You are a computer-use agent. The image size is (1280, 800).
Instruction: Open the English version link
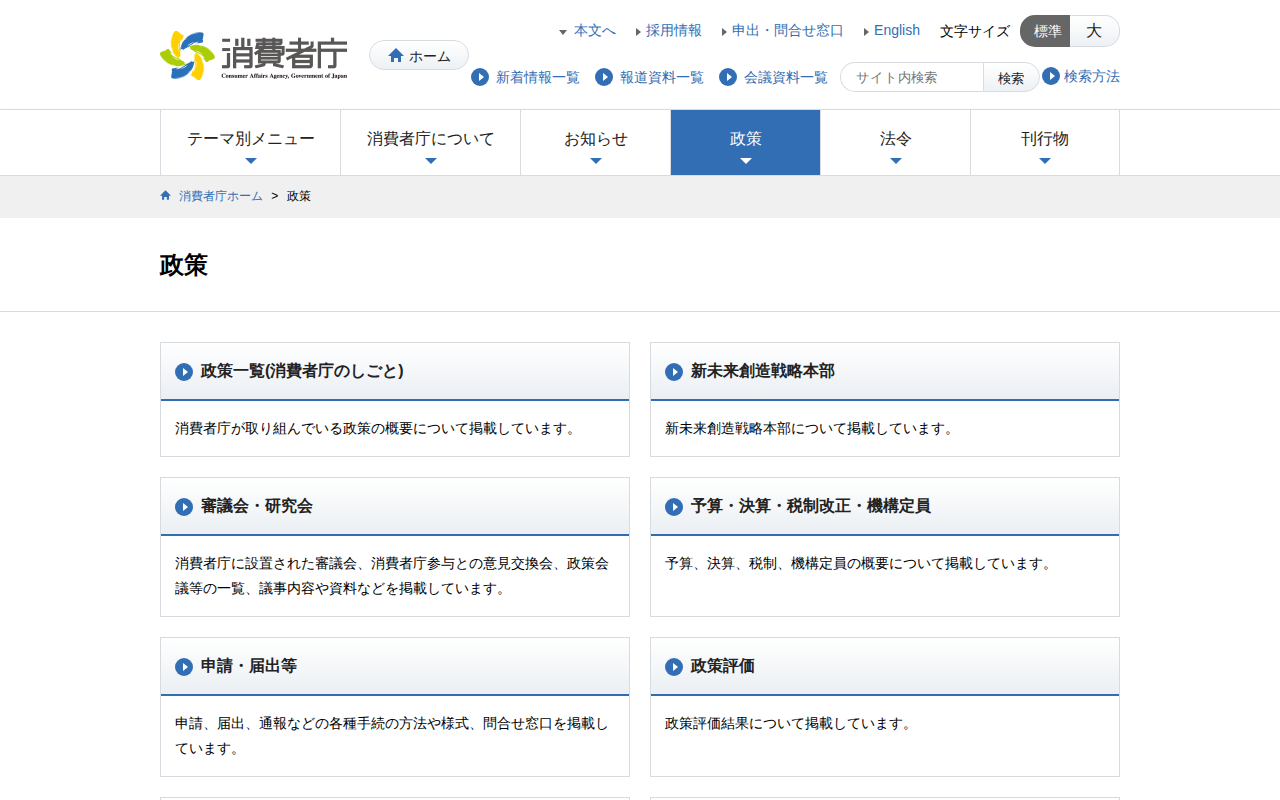click(x=896, y=30)
